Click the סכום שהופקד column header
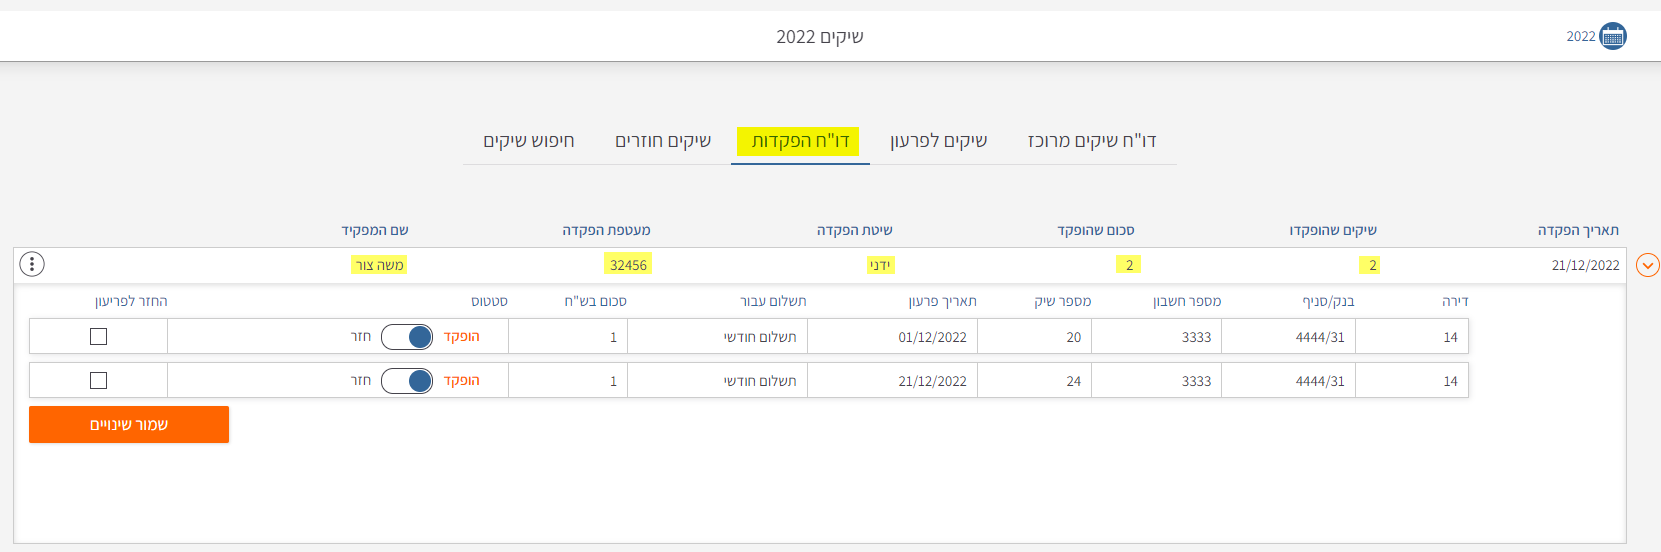The width and height of the screenshot is (1661, 552). [1096, 231]
